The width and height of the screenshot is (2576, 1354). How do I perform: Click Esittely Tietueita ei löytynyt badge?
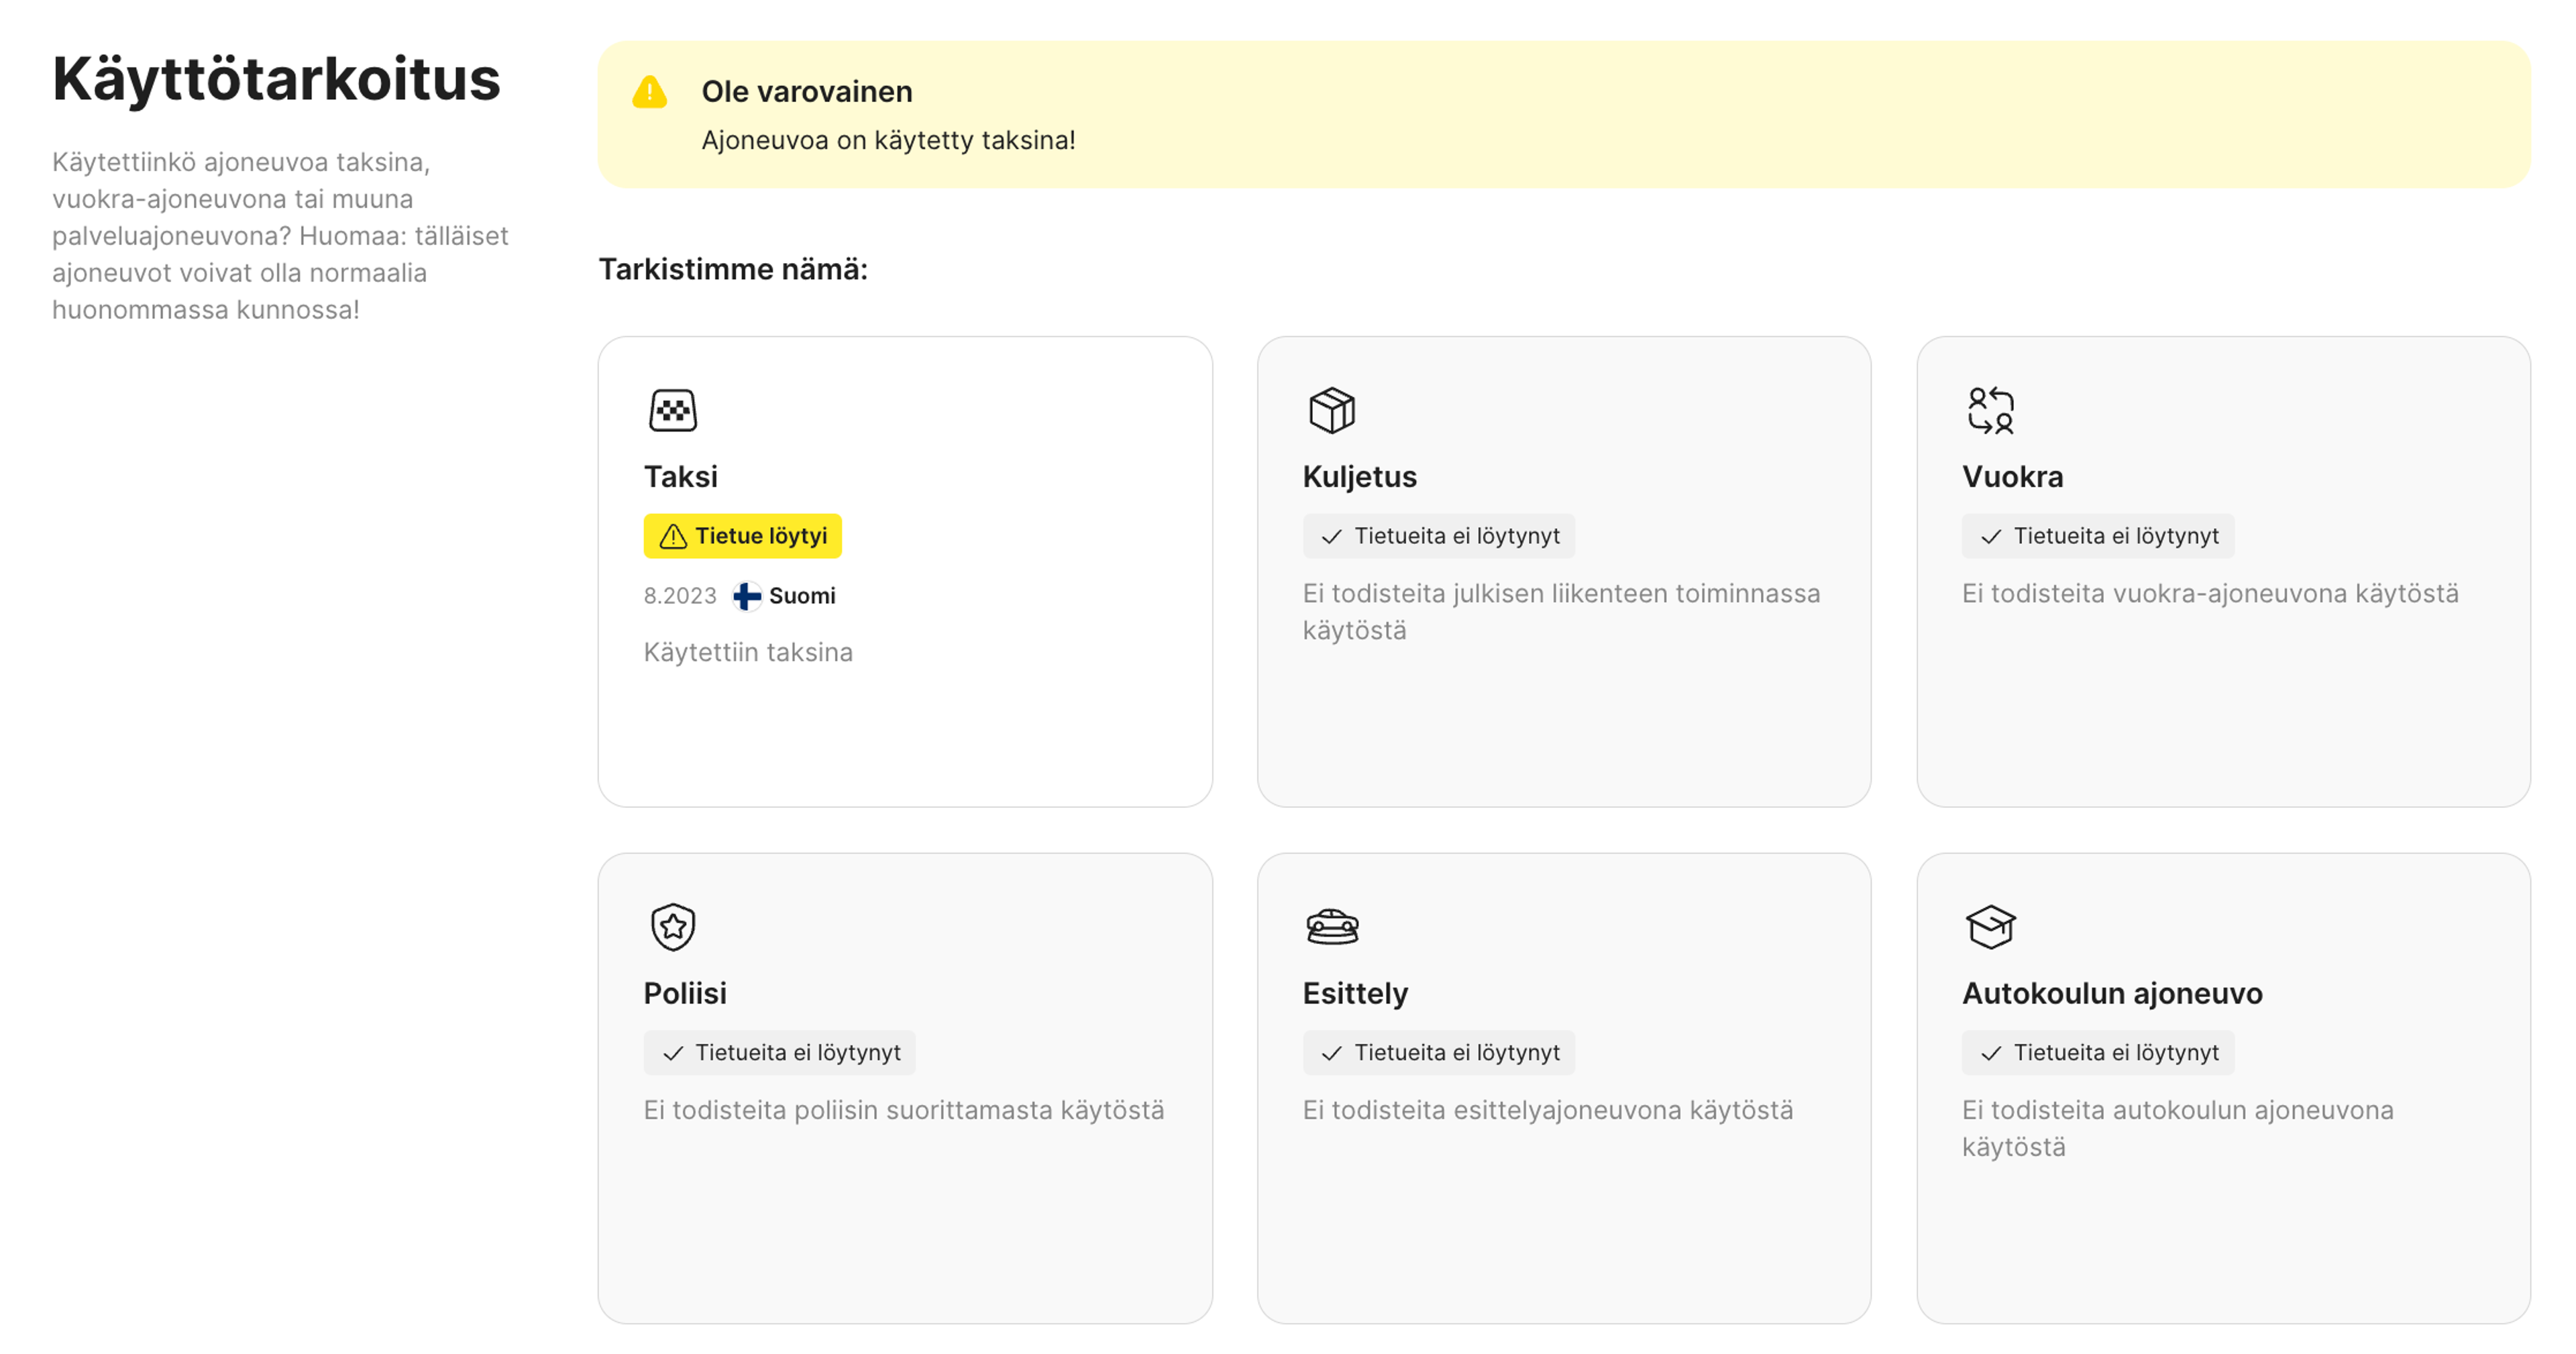pos(1438,1052)
